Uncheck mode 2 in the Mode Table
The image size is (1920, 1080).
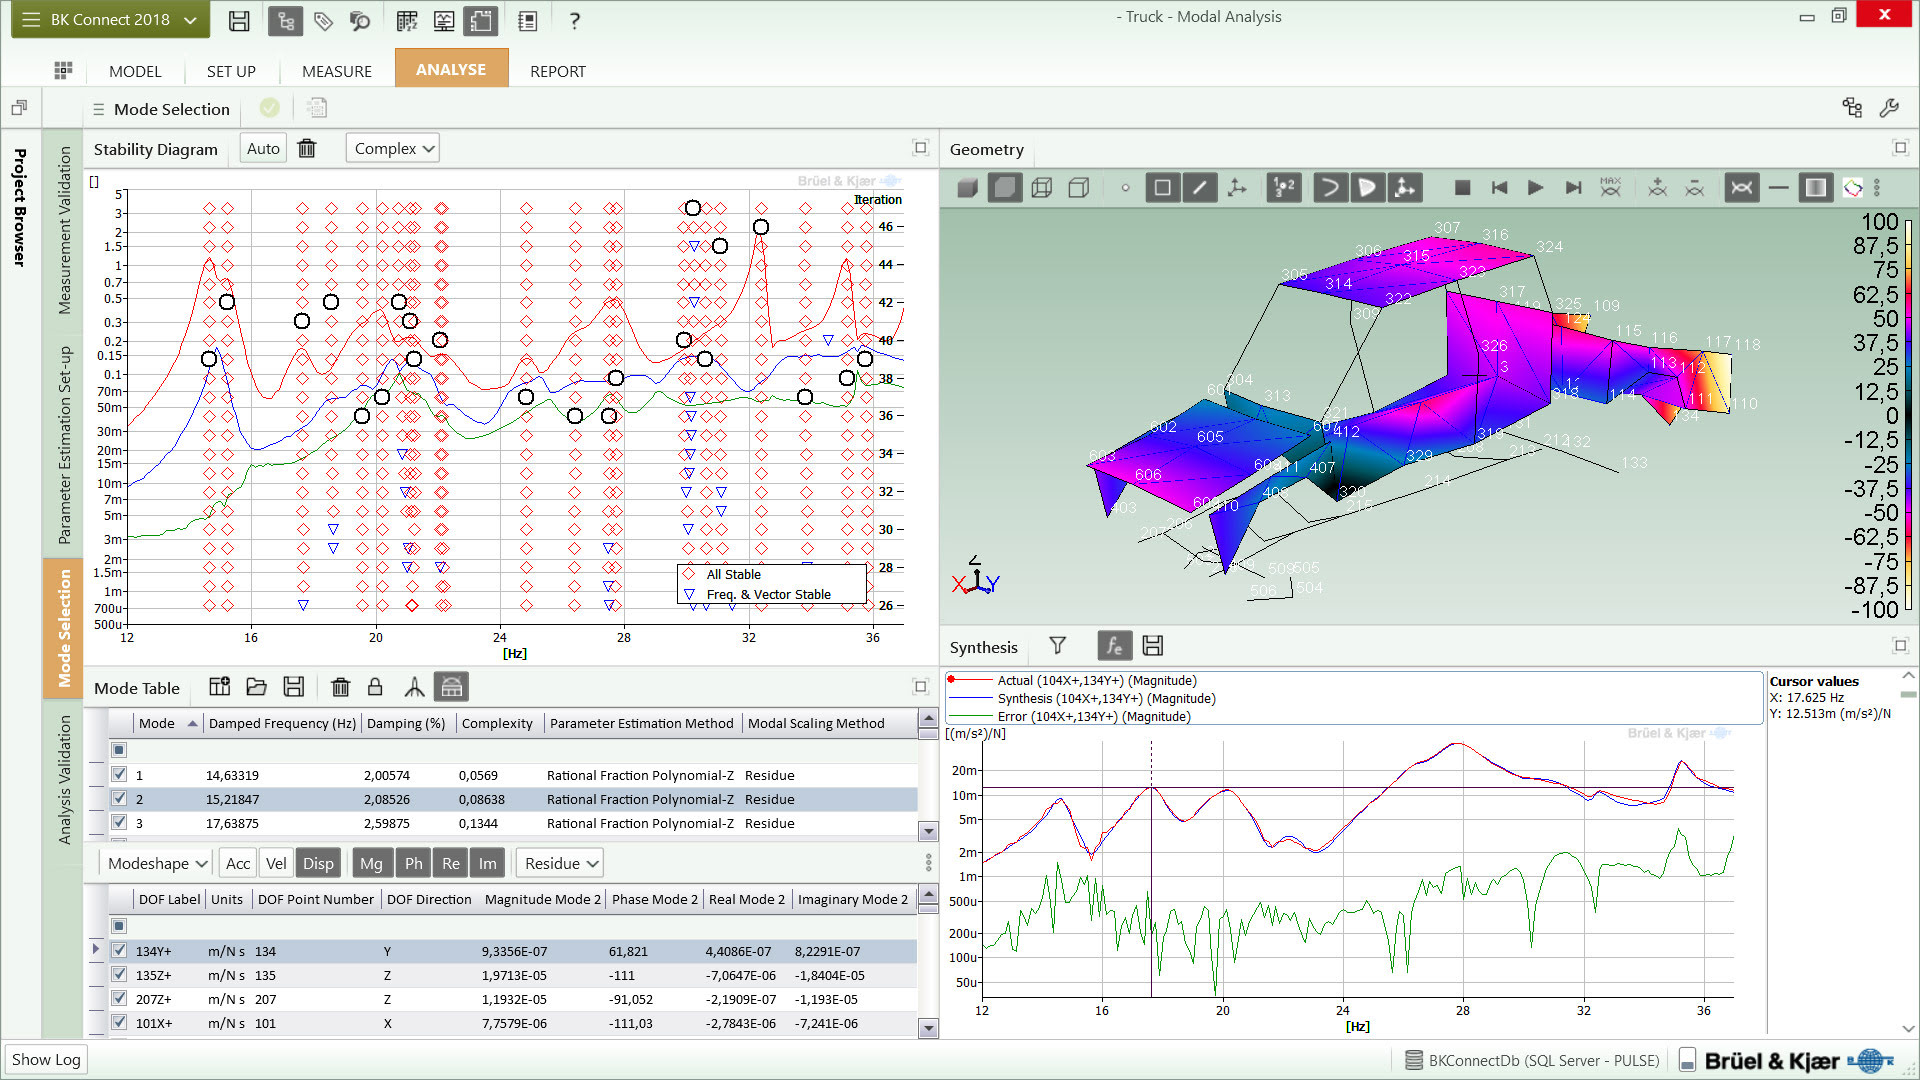pyautogui.click(x=119, y=799)
